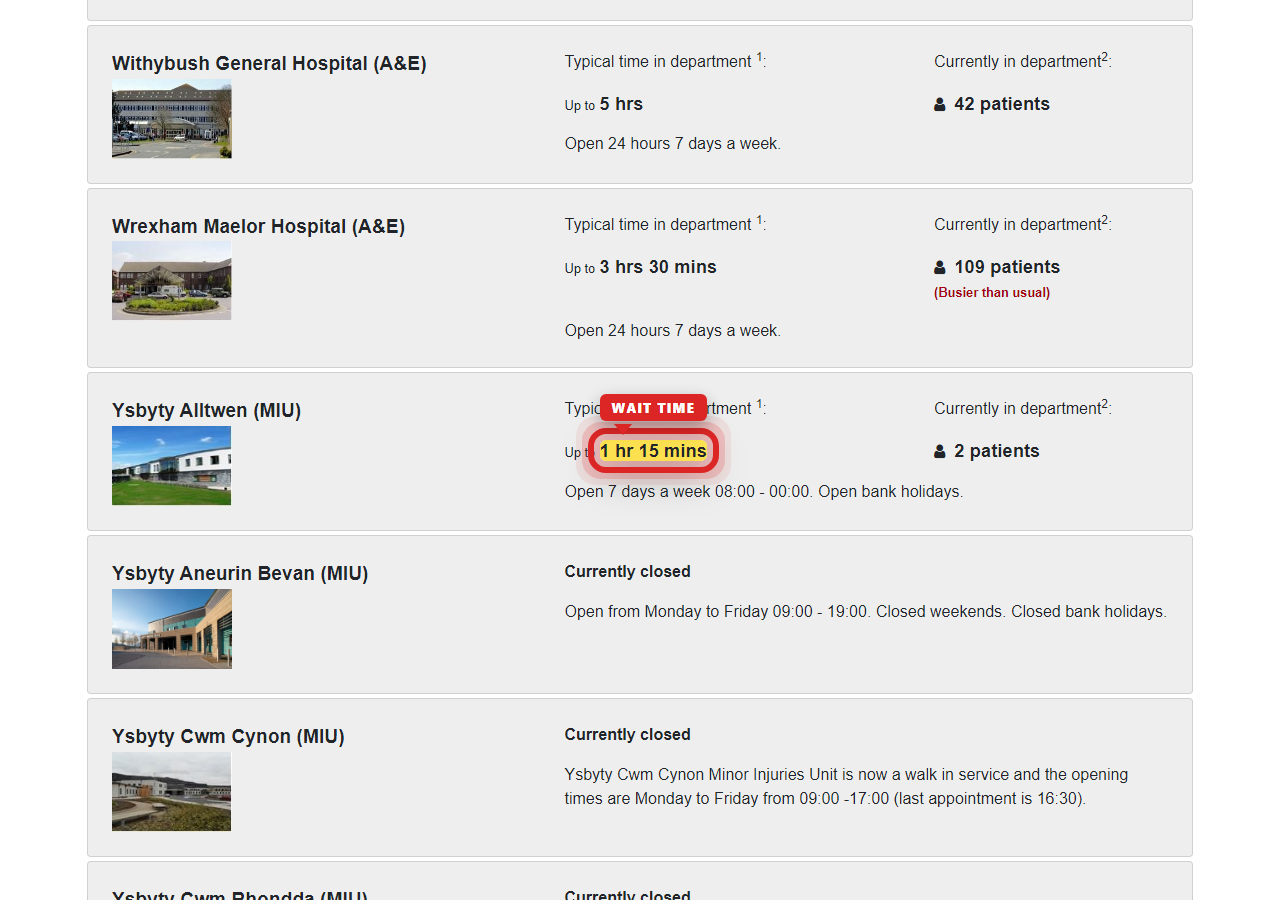
Task: Select the Ysbyty Aneurin Bevan (MIU) heading
Action: pyautogui.click(x=240, y=573)
